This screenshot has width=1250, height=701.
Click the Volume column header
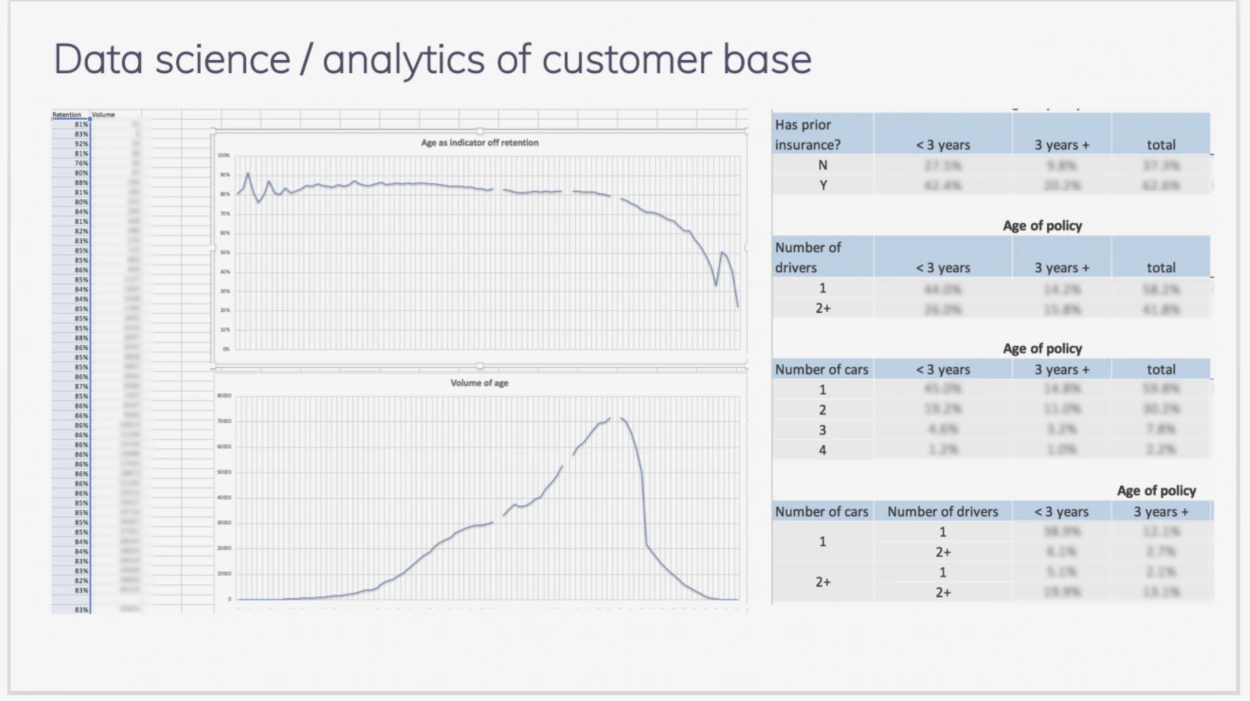click(104, 115)
